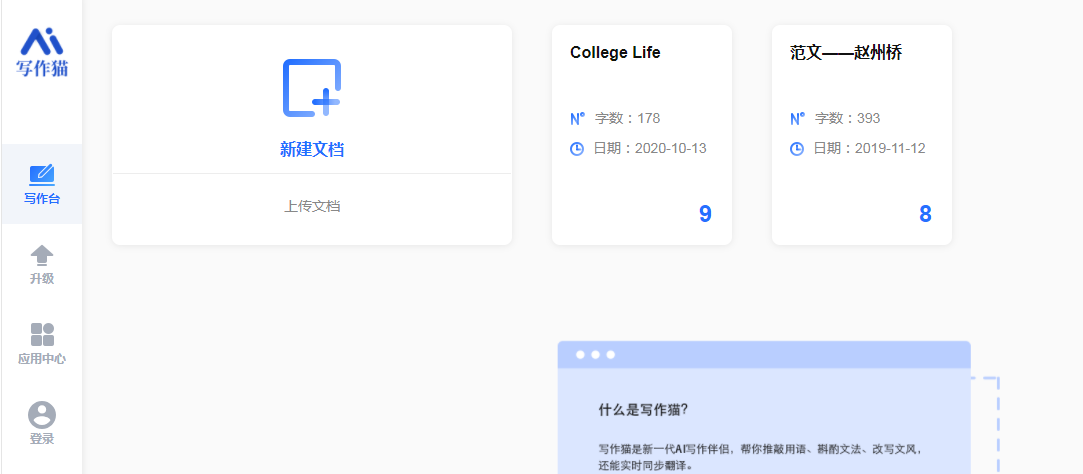Click the score 9 on College Life card

pos(705,214)
